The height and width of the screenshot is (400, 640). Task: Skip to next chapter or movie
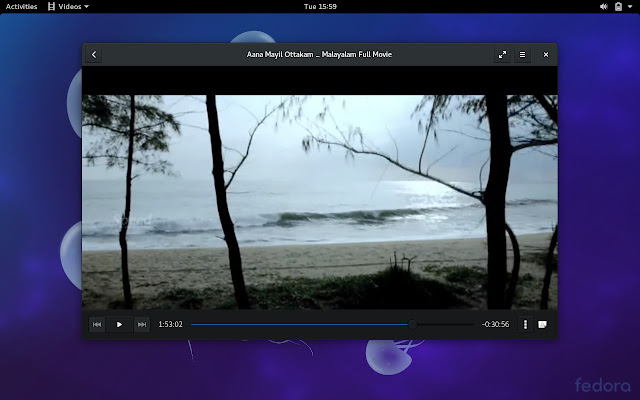(142, 324)
